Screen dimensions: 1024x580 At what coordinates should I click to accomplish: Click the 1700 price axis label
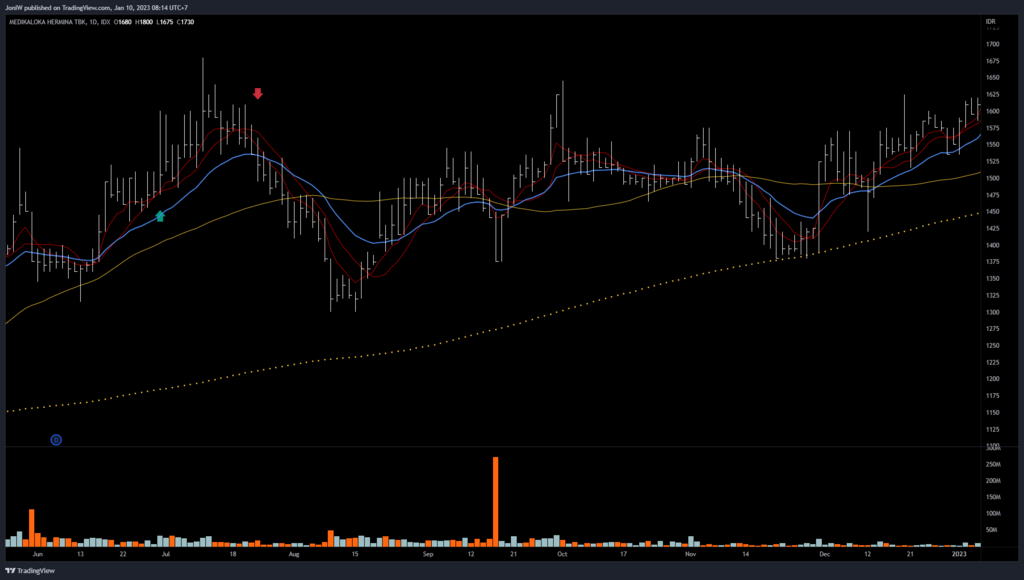(992, 45)
